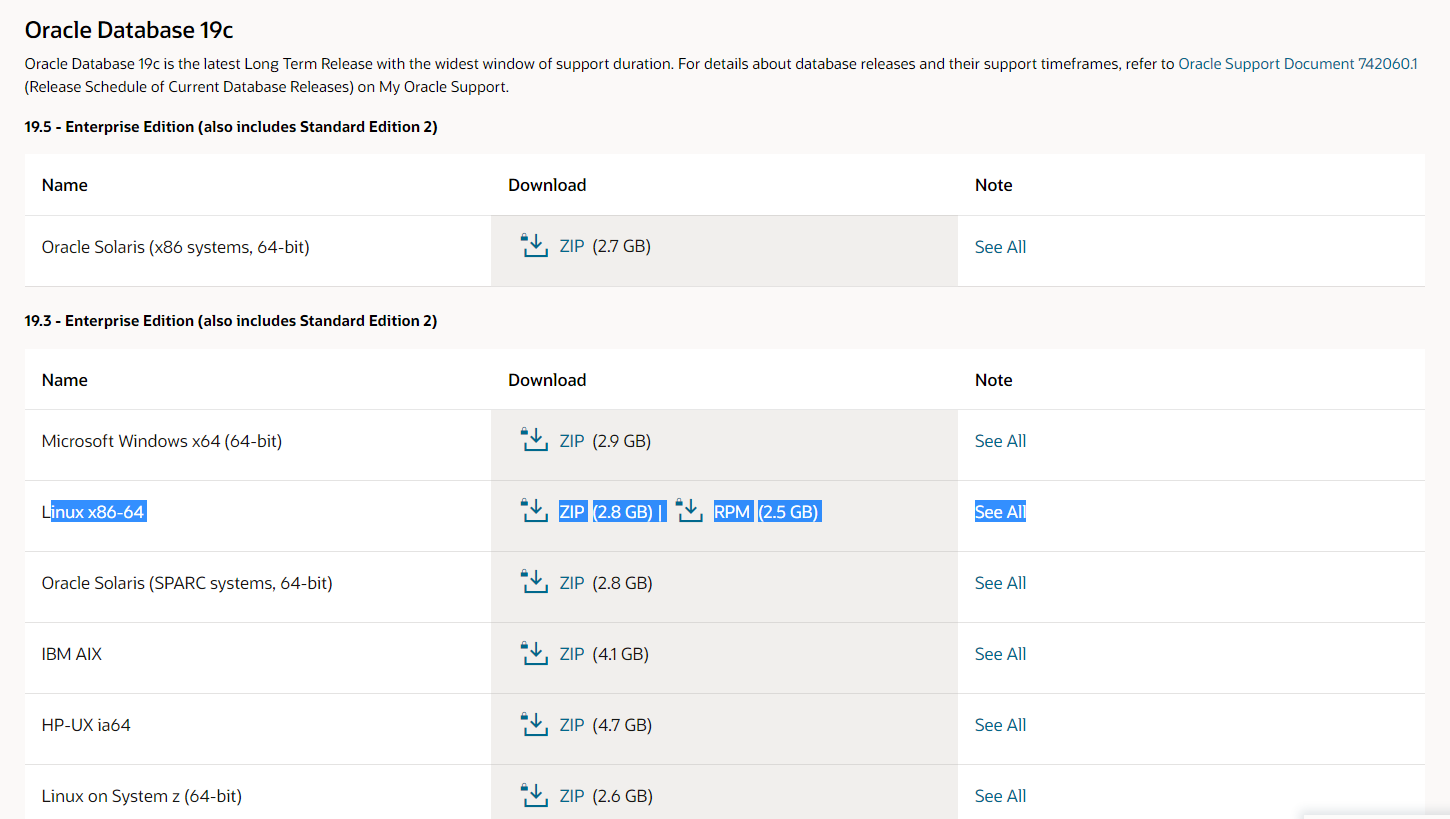Download the 2.7 GB Solaris x86 ZIP
1450x819 pixels.
click(x=572, y=246)
